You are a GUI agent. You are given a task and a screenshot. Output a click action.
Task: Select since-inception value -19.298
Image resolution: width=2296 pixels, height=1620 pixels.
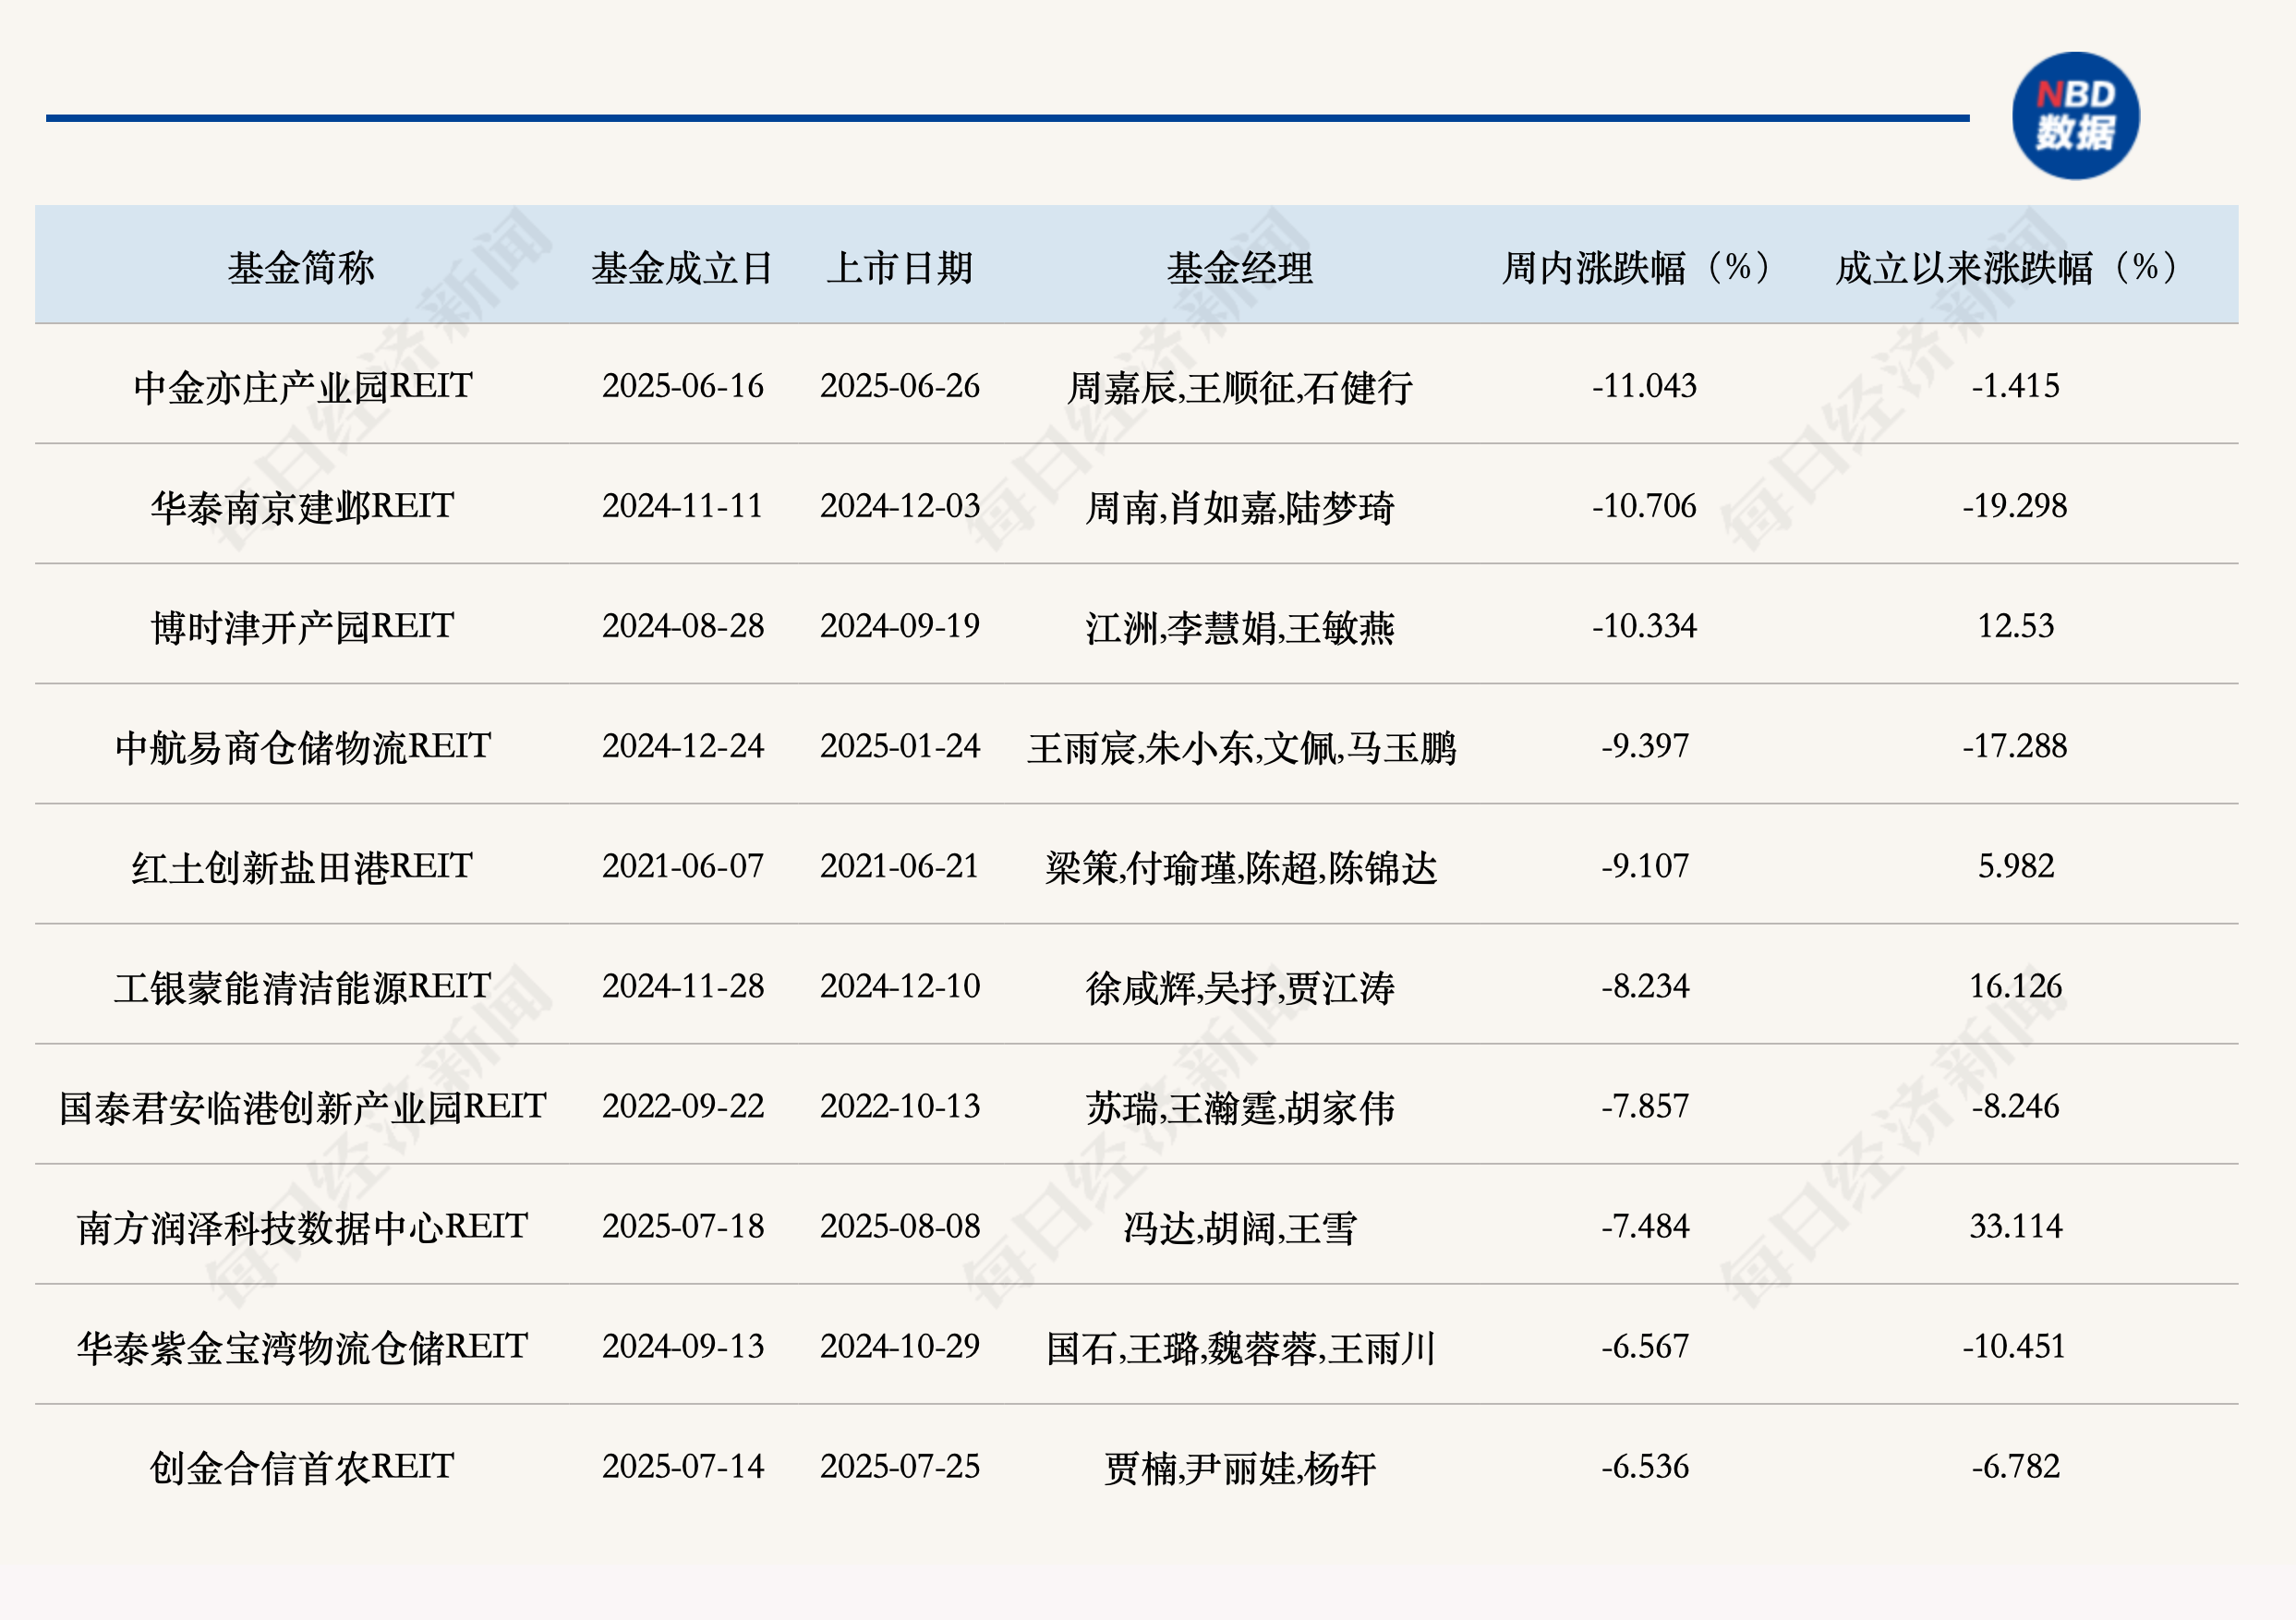coord(2014,506)
